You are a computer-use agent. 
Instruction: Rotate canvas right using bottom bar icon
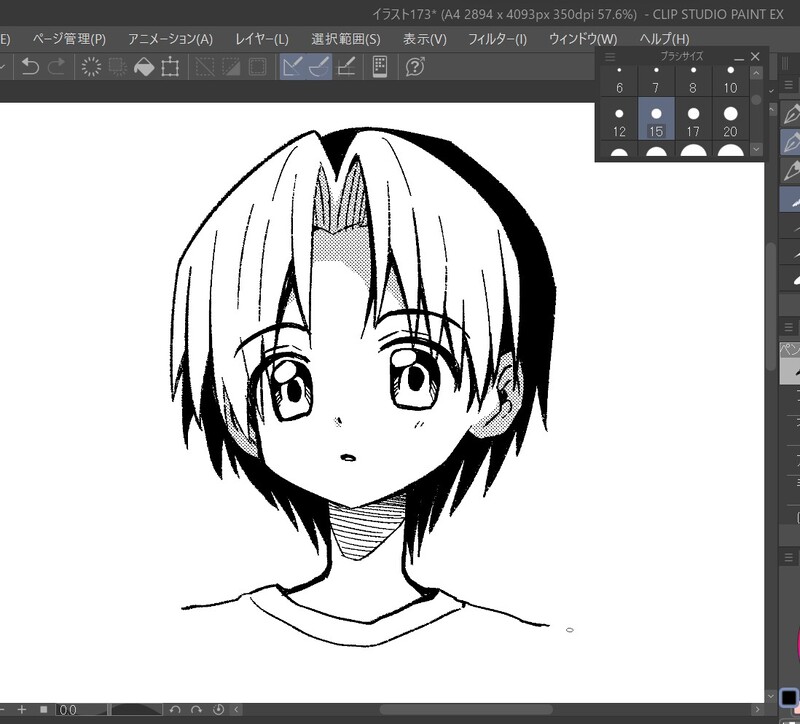(x=196, y=710)
